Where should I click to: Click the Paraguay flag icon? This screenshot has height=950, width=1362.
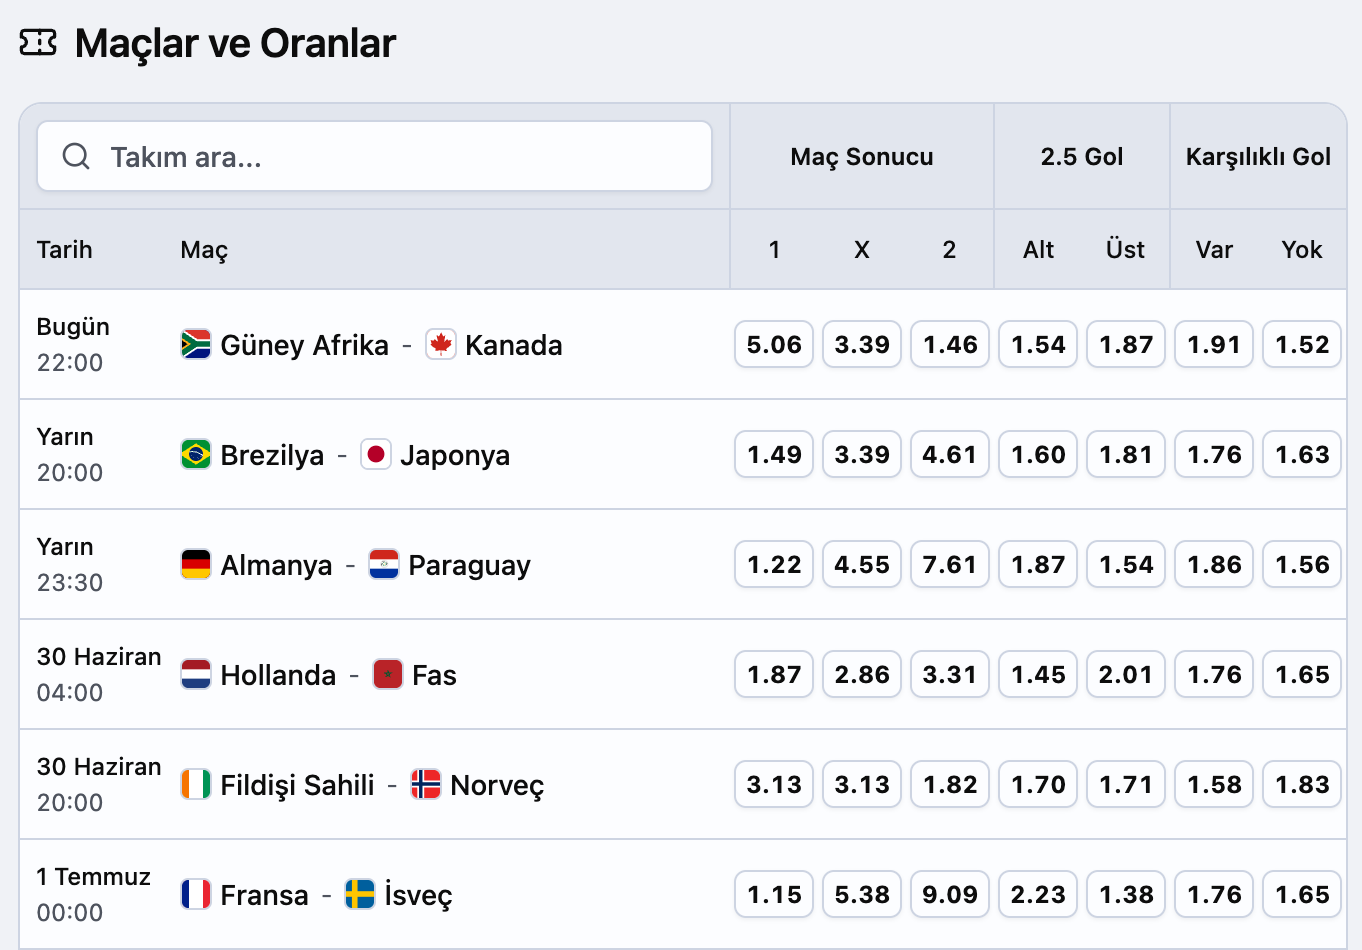click(x=384, y=564)
